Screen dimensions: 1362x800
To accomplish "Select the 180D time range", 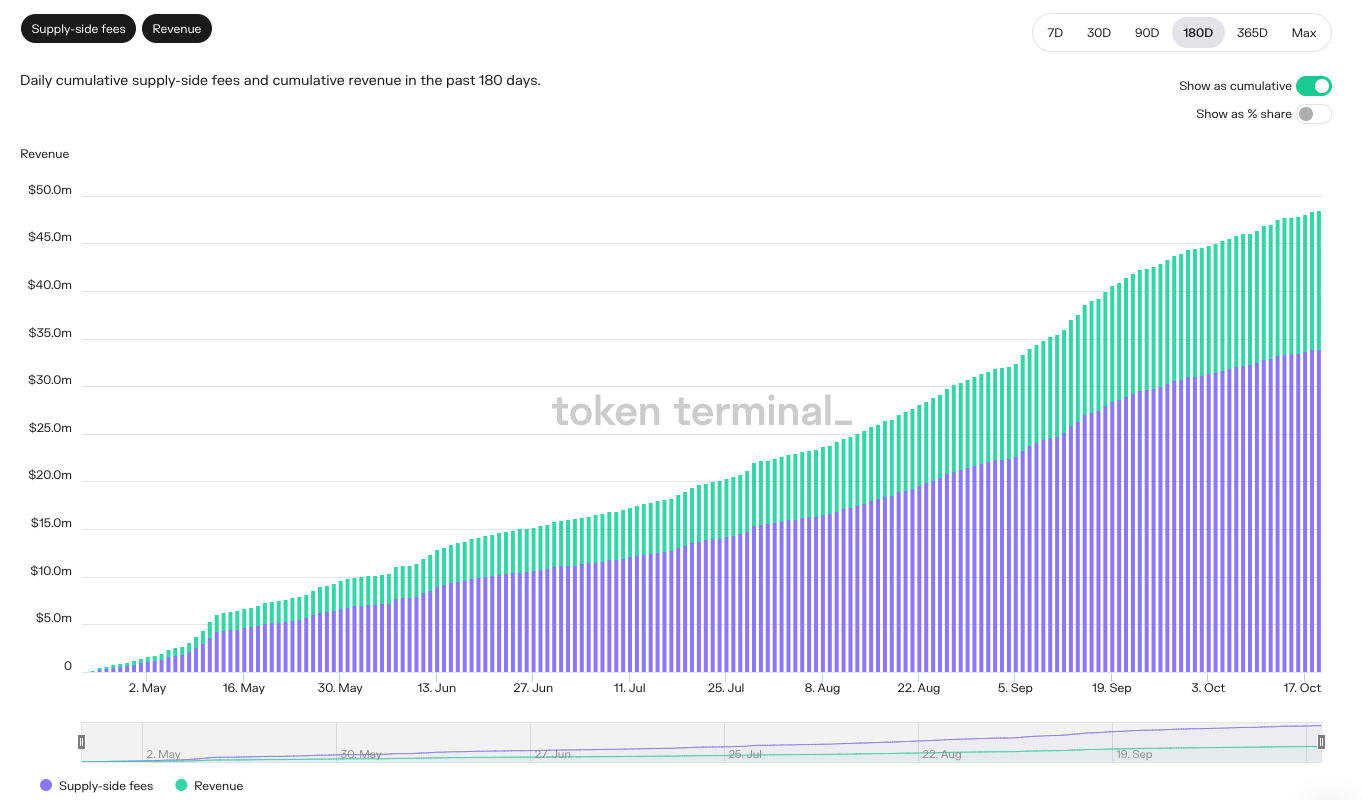I will point(1198,33).
